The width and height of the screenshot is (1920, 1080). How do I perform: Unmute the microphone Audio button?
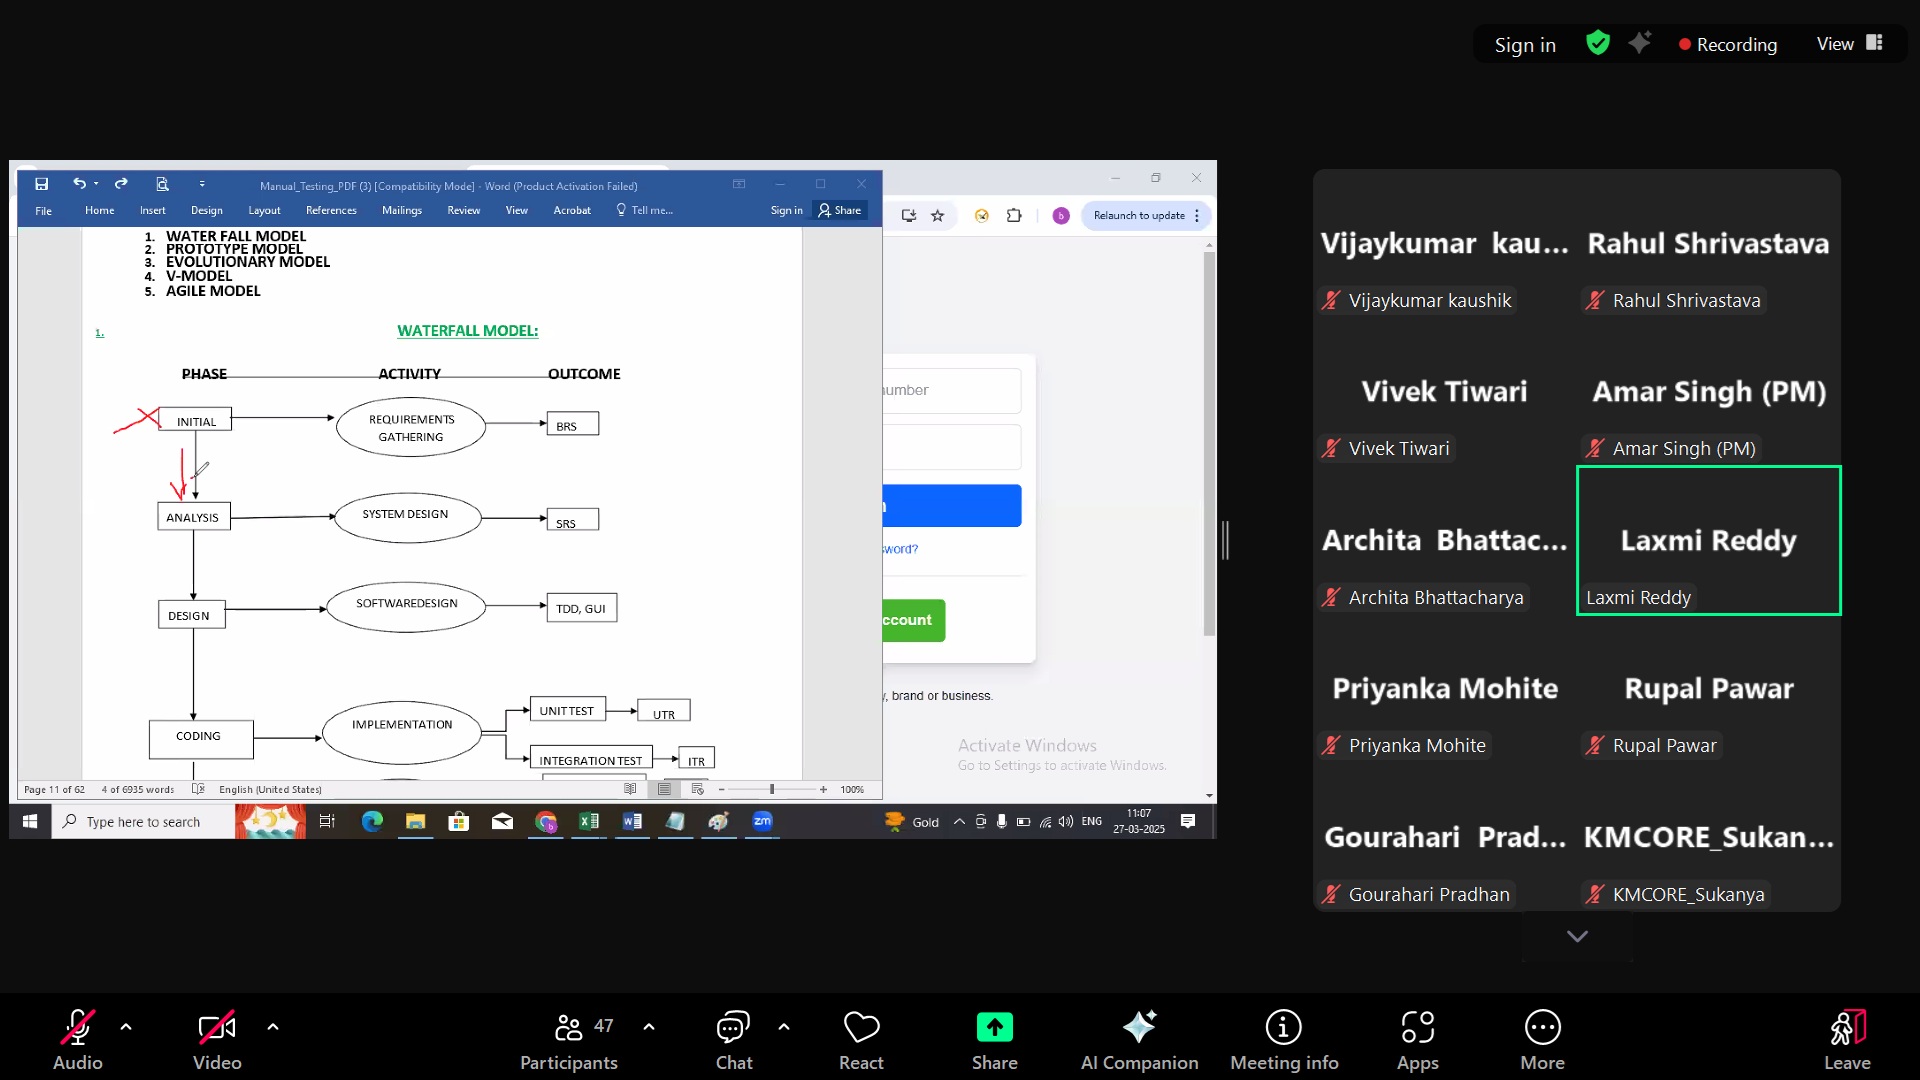pyautogui.click(x=77, y=1039)
